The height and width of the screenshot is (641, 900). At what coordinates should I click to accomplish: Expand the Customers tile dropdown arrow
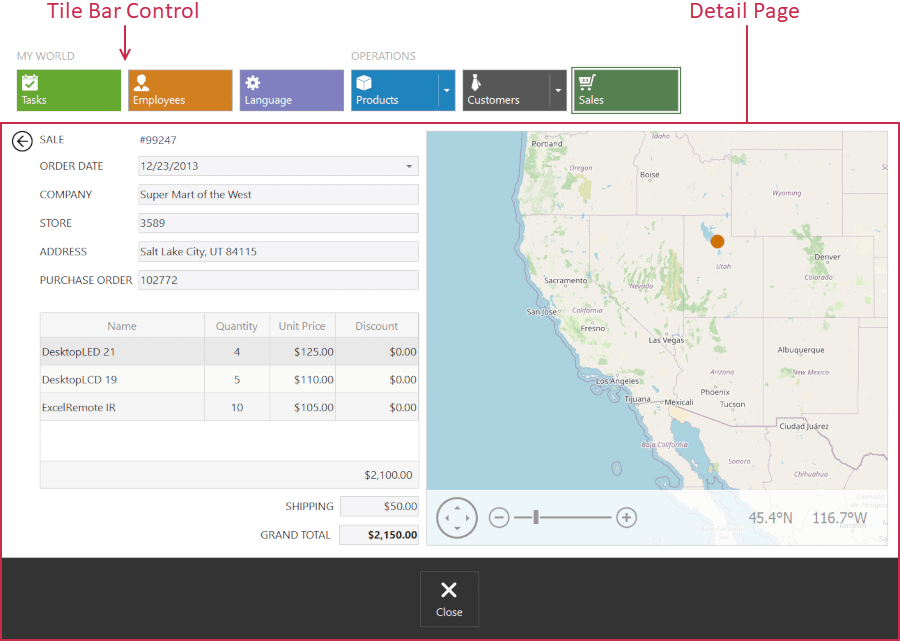(x=556, y=90)
